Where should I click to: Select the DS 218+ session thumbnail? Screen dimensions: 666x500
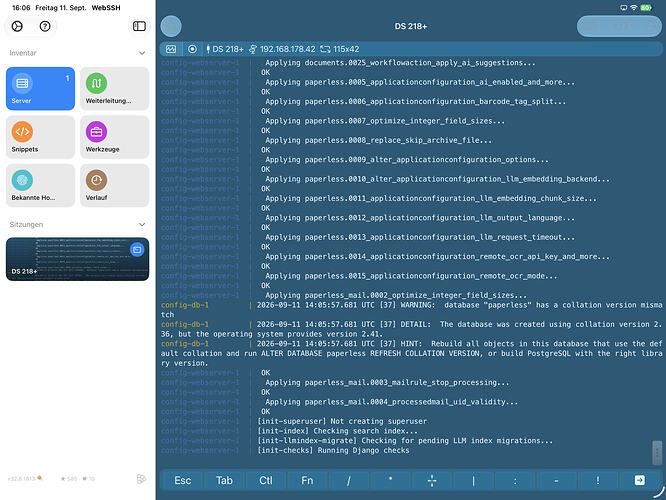[77, 259]
